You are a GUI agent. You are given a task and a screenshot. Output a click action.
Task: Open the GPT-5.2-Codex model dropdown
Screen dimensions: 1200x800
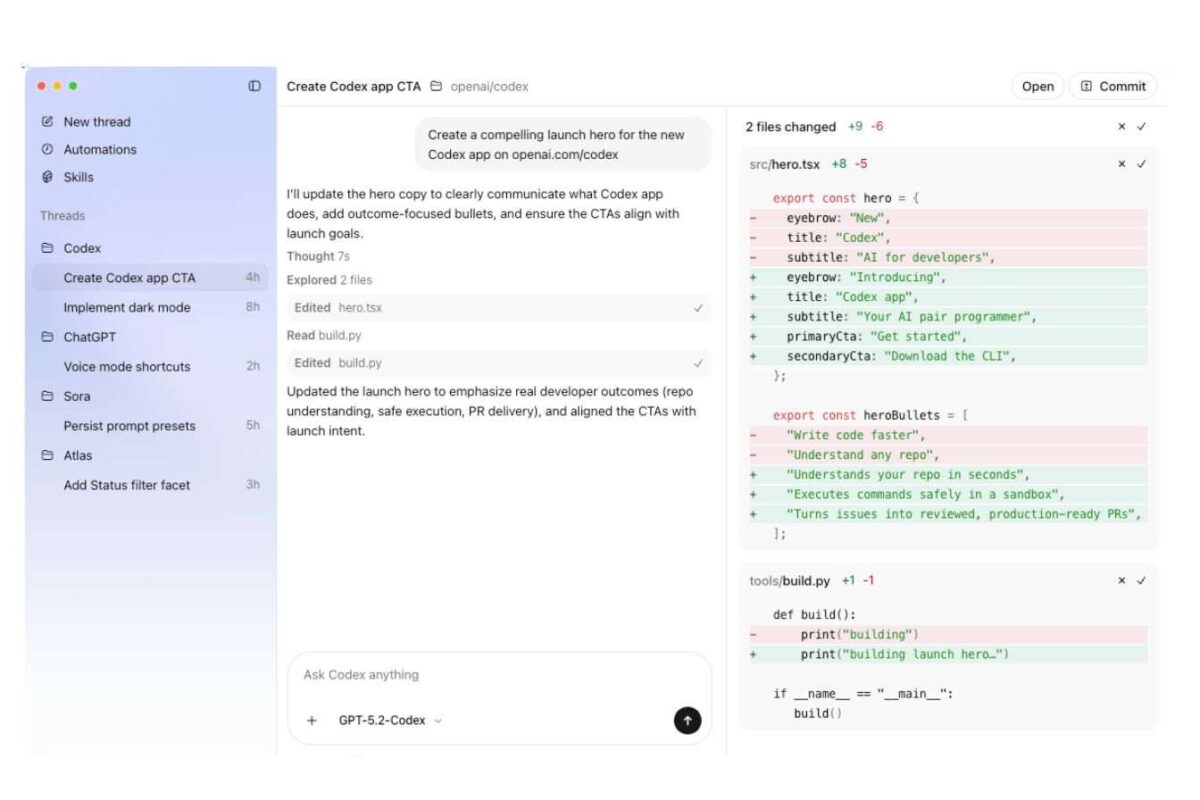coord(390,720)
